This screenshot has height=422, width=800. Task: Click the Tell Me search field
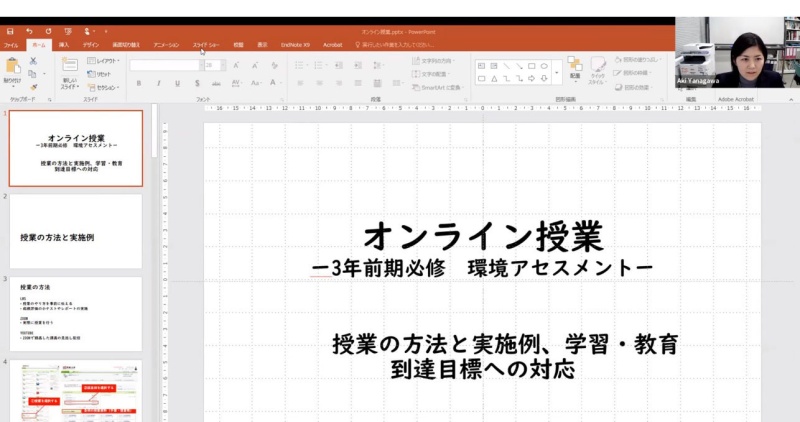click(397, 45)
